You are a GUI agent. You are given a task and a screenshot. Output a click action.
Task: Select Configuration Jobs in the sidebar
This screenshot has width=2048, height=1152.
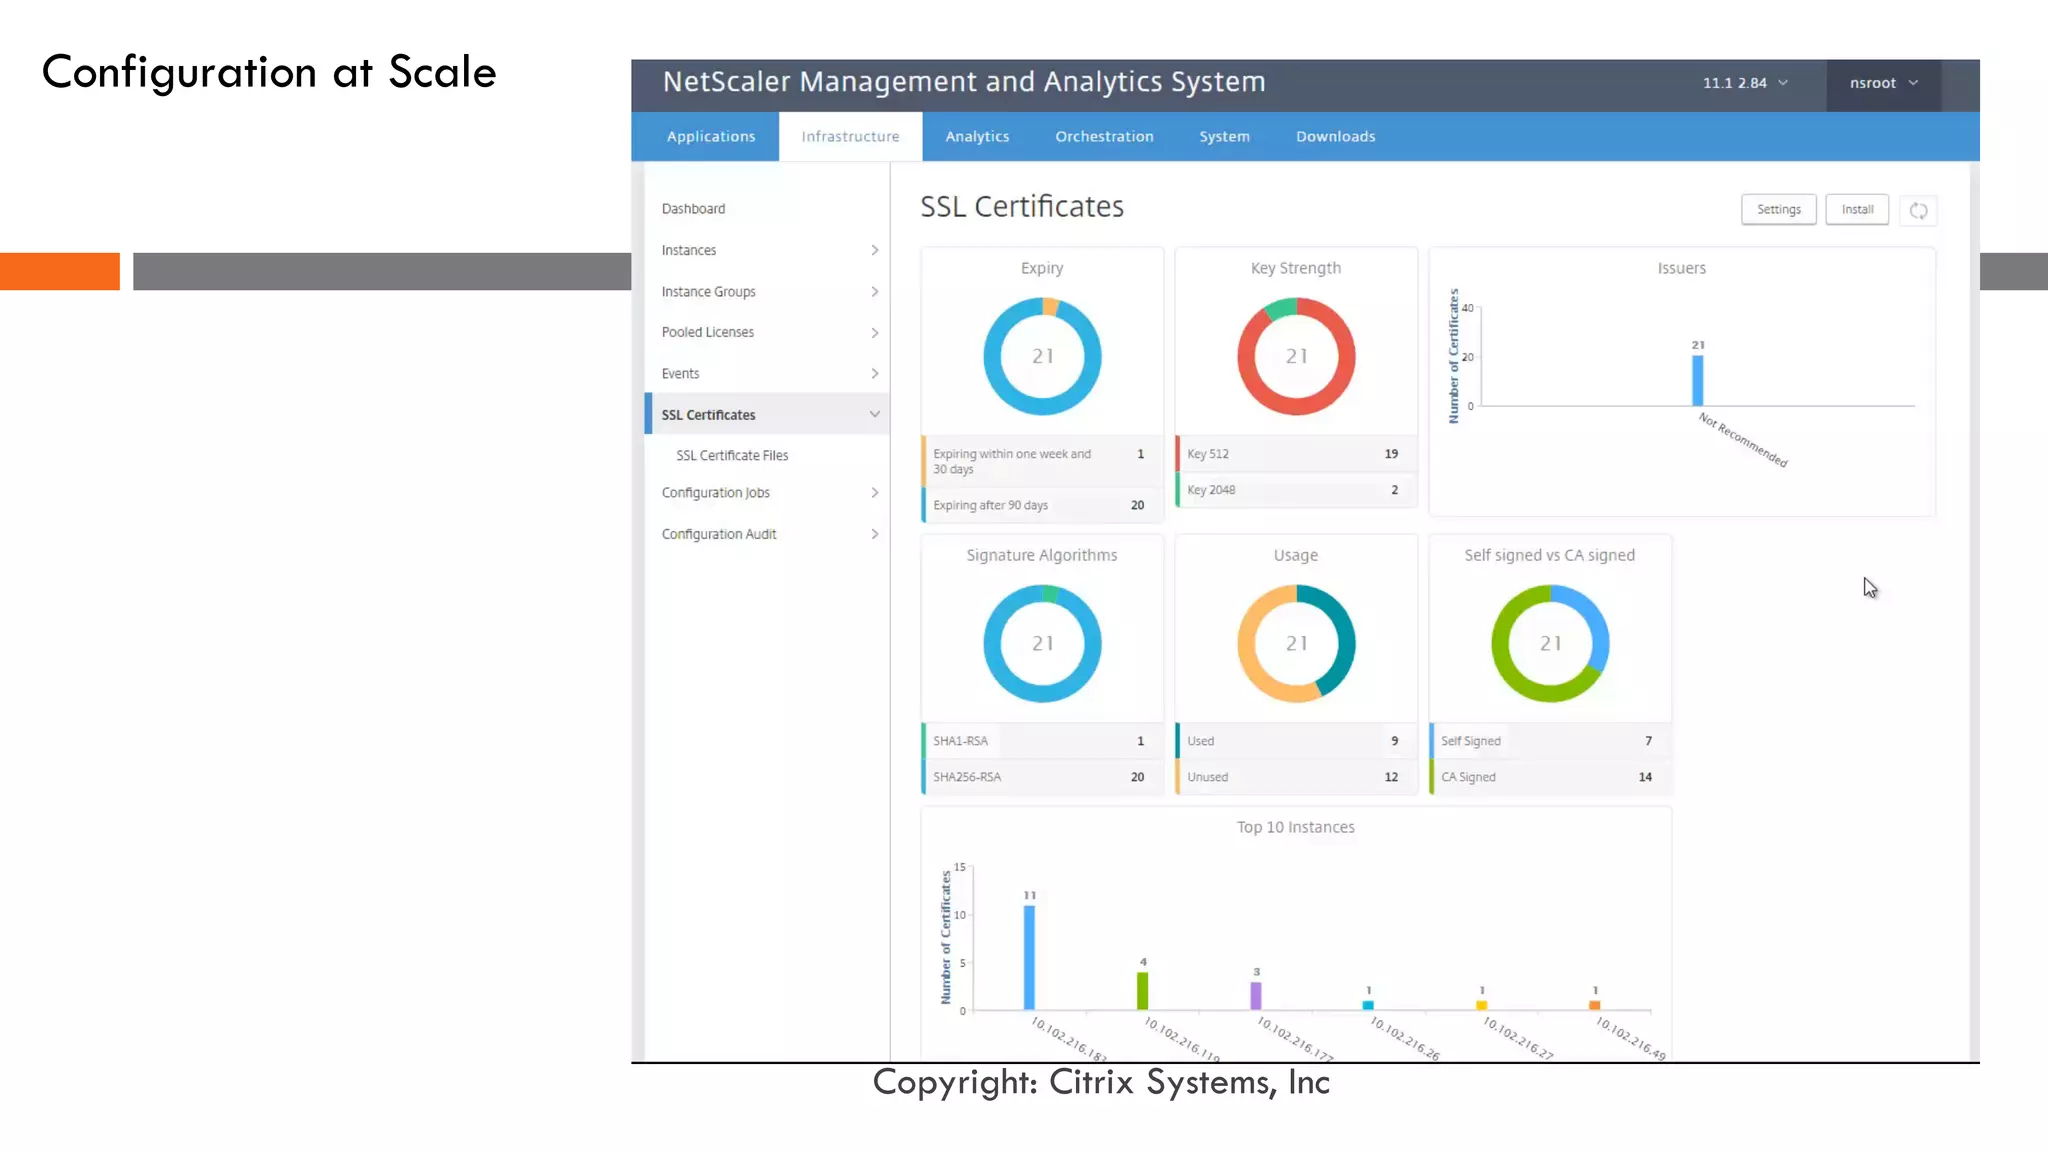[715, 492]
